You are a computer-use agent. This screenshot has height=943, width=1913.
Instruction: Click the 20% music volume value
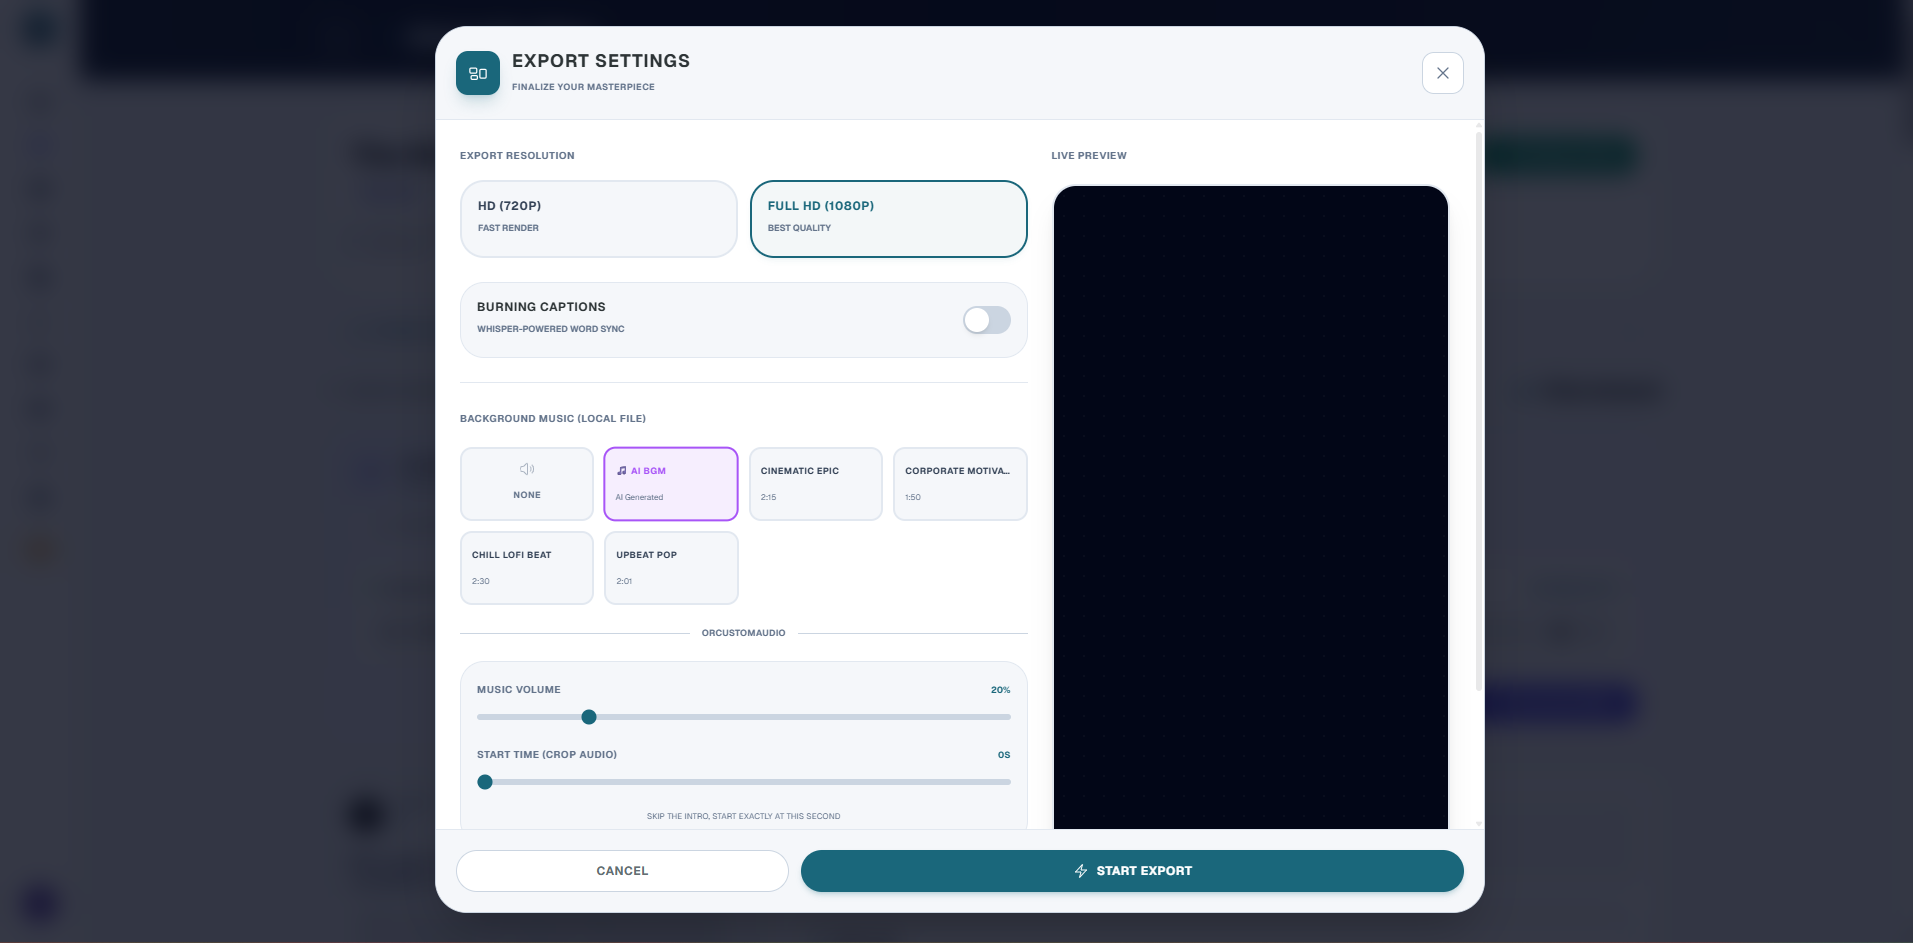point(1000,690)
